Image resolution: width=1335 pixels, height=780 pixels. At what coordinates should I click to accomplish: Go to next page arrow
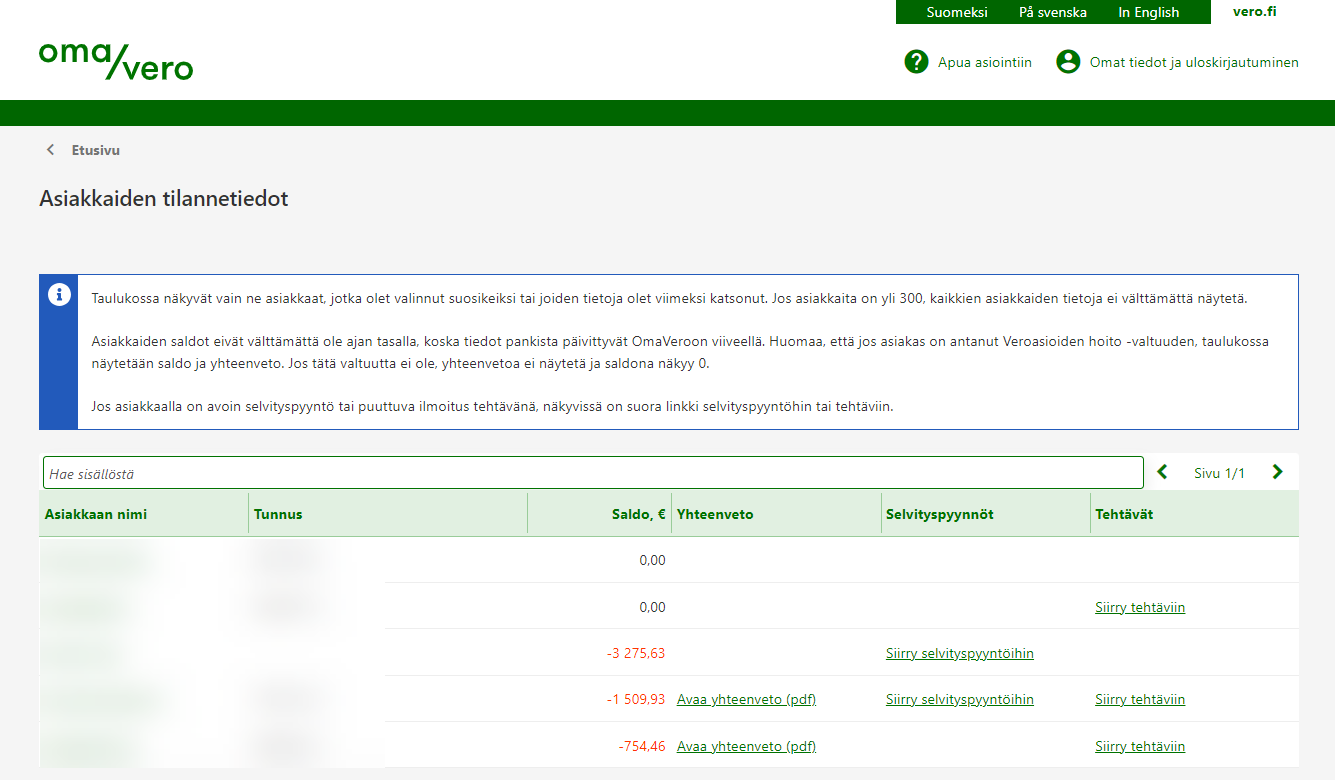click(1277, 472)
